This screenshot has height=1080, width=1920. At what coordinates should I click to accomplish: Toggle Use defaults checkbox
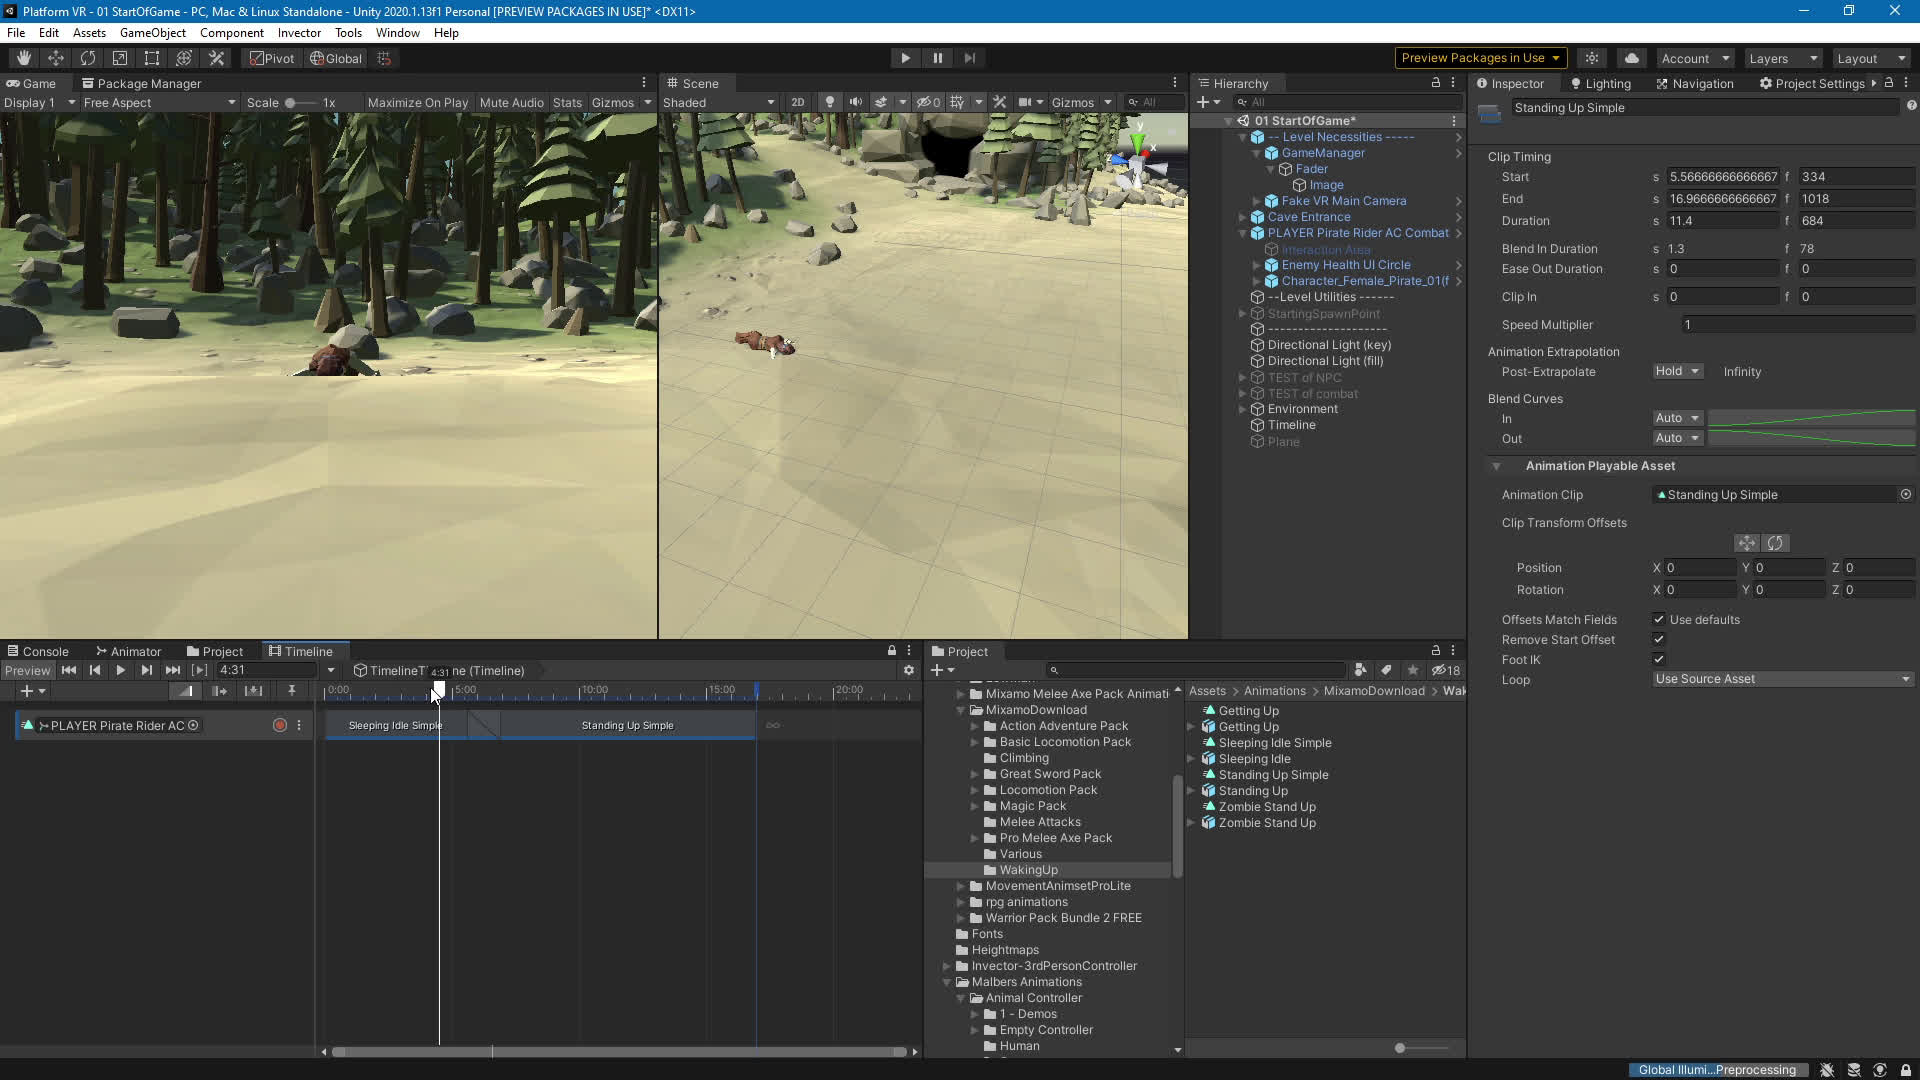pyautogui.click(x=1659, y=619)
